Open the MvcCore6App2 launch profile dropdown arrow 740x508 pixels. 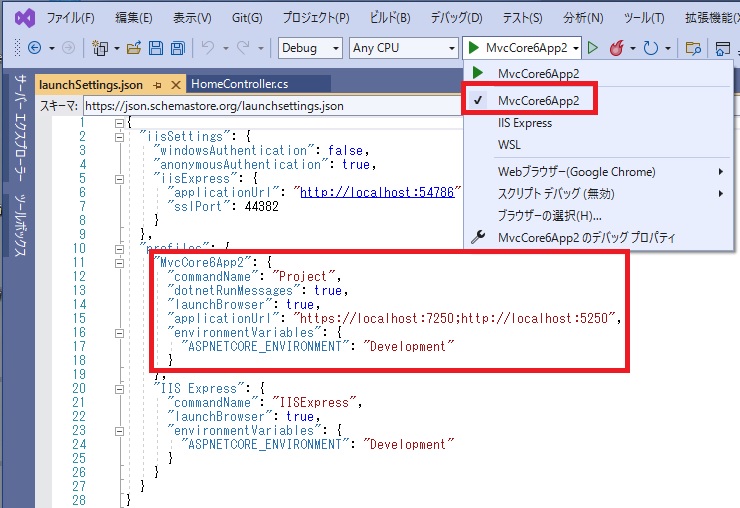coord(576,48)
